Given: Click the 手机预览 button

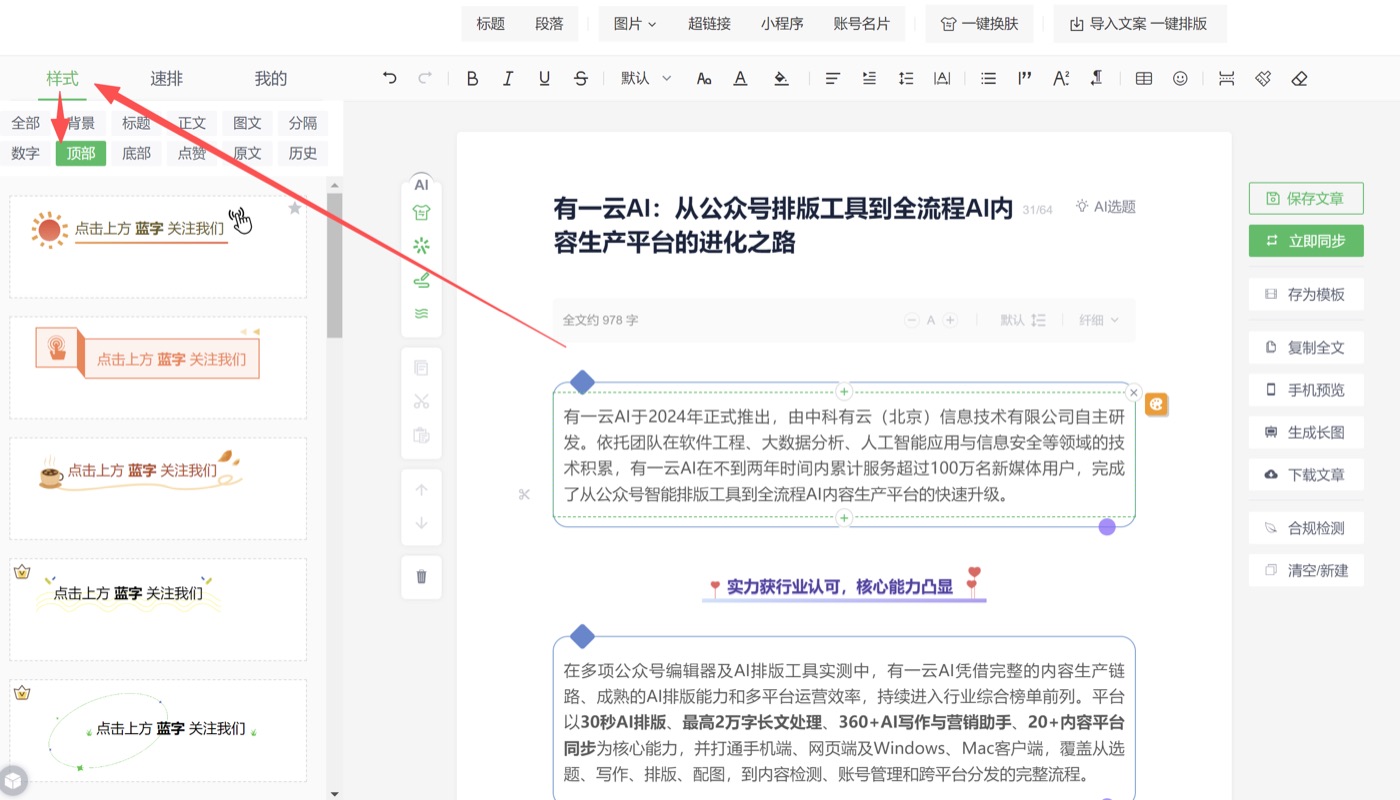Looking at the screenshot, I should [x=1306, y=390].
